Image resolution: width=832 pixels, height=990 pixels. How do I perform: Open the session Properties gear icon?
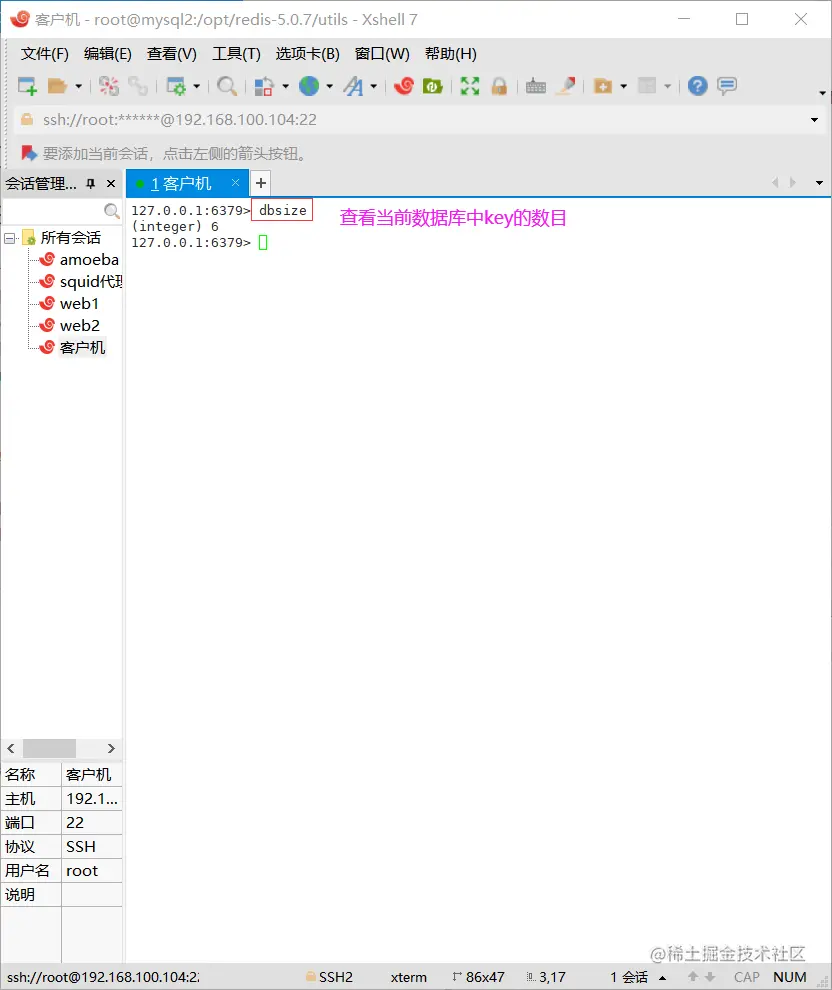coord(176,86)
